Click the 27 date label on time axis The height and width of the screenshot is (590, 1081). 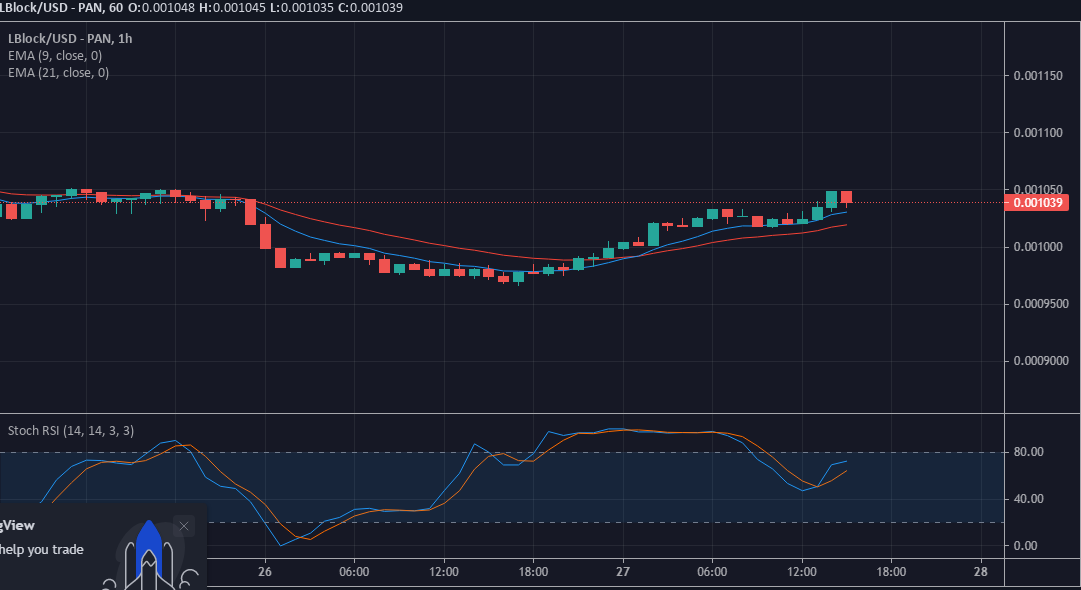623,571
